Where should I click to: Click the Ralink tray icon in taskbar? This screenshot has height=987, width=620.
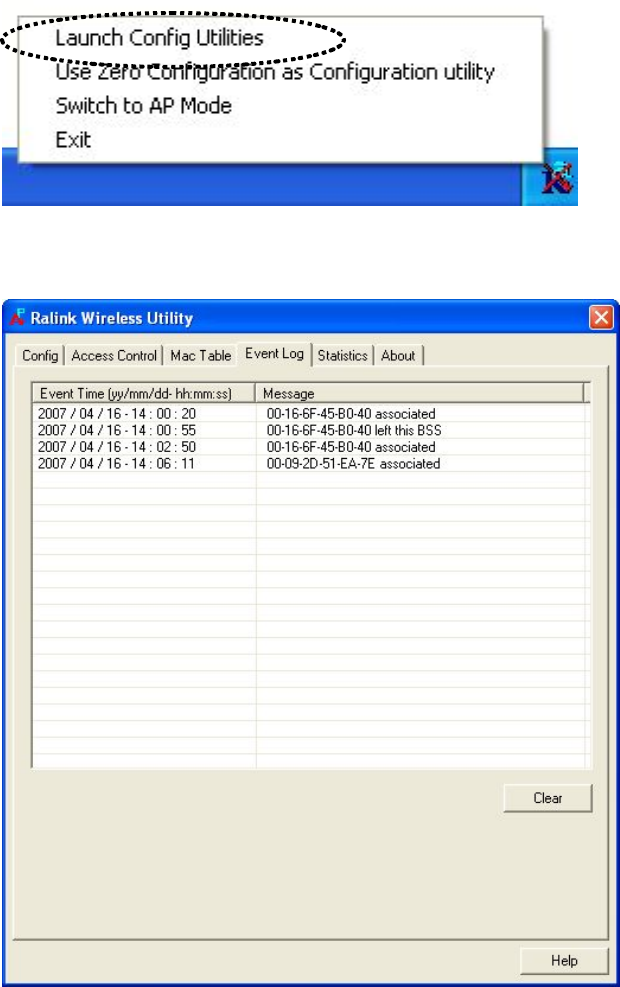557,178
